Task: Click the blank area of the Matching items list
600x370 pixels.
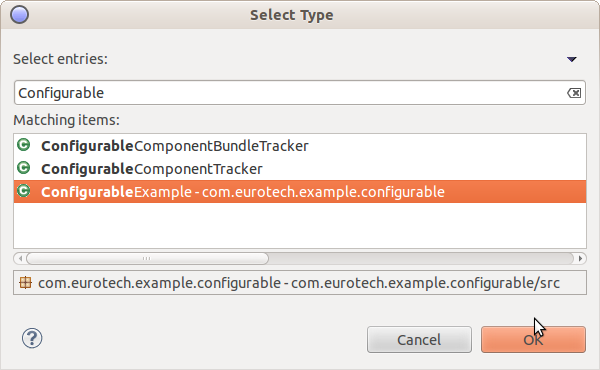Action: tap(300, 226)
